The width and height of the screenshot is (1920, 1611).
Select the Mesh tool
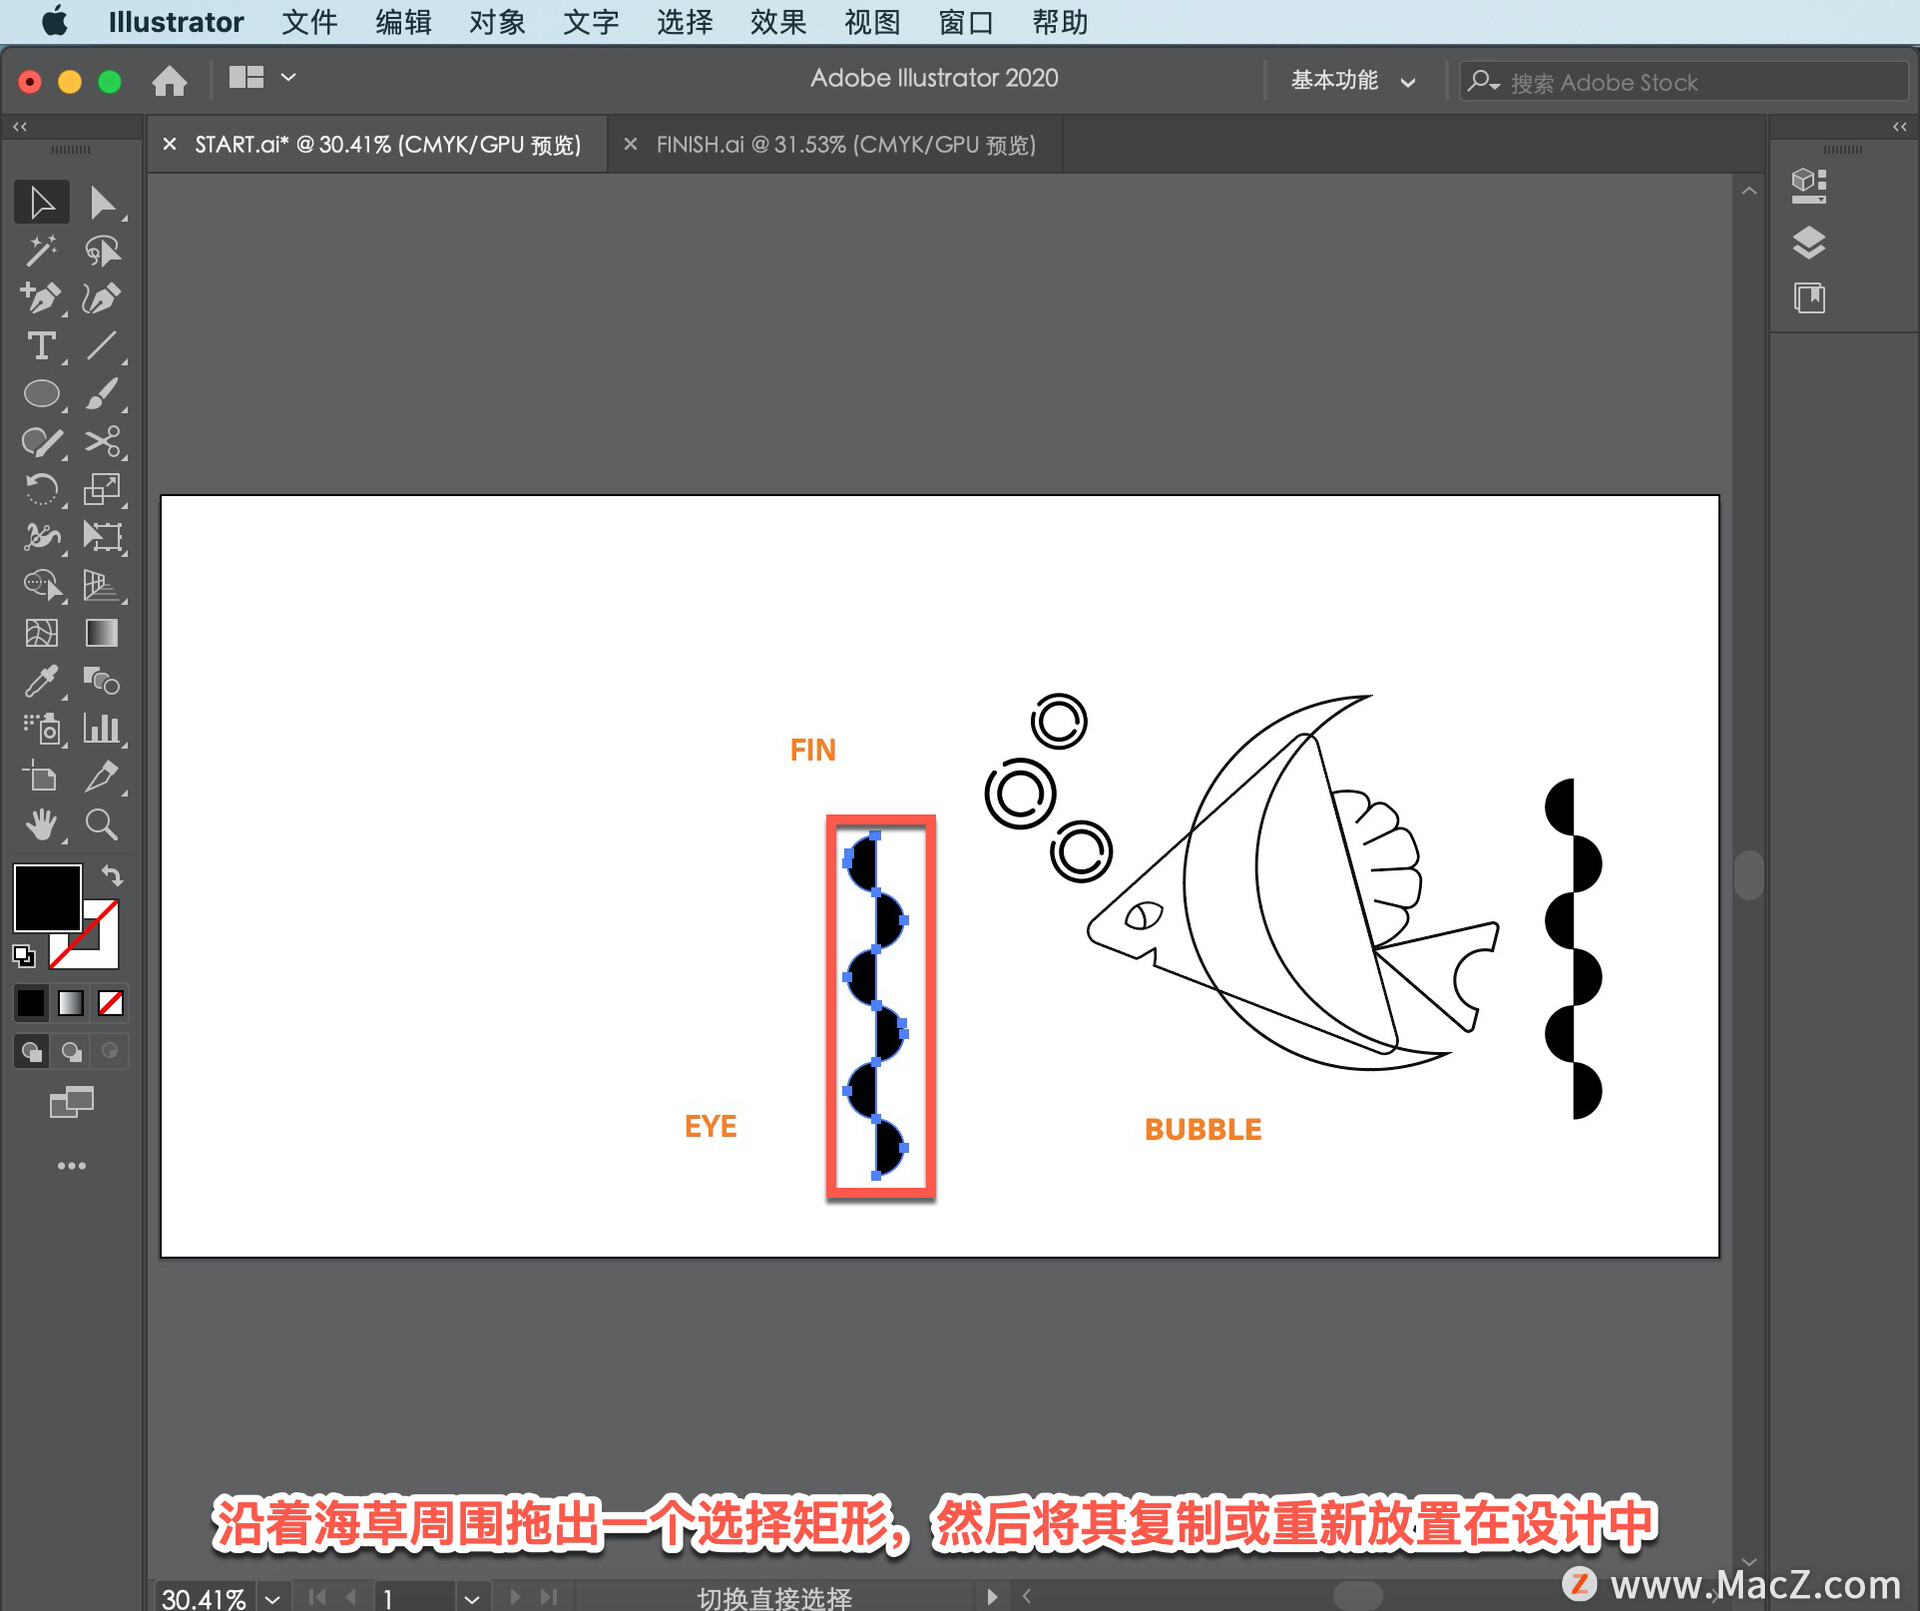point(41,633)
